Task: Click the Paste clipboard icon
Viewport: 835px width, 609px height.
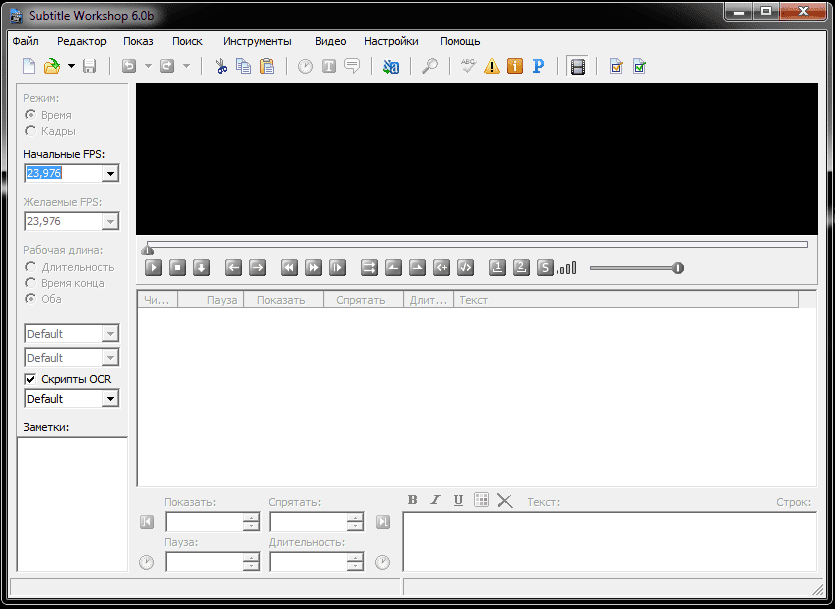Action: (x=267, y=67)
